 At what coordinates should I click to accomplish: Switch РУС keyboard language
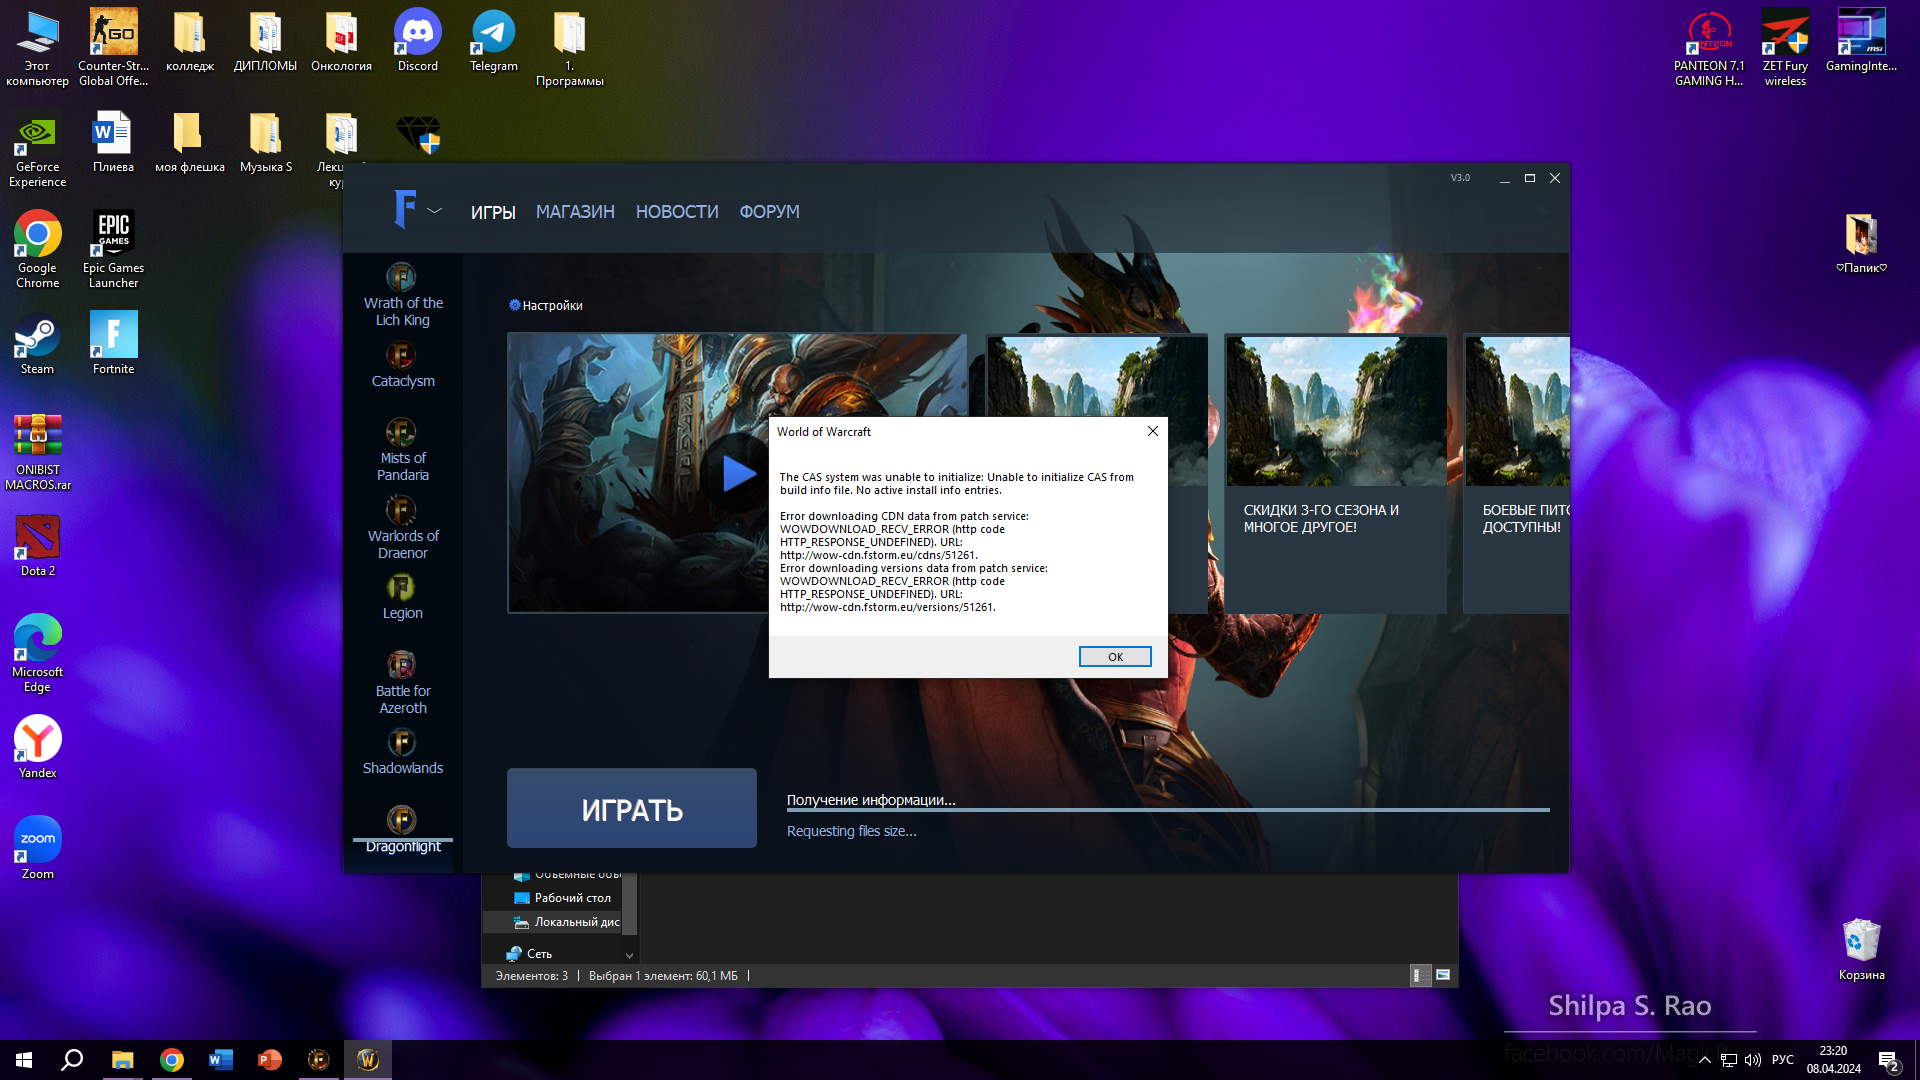click(1783, 1060)
